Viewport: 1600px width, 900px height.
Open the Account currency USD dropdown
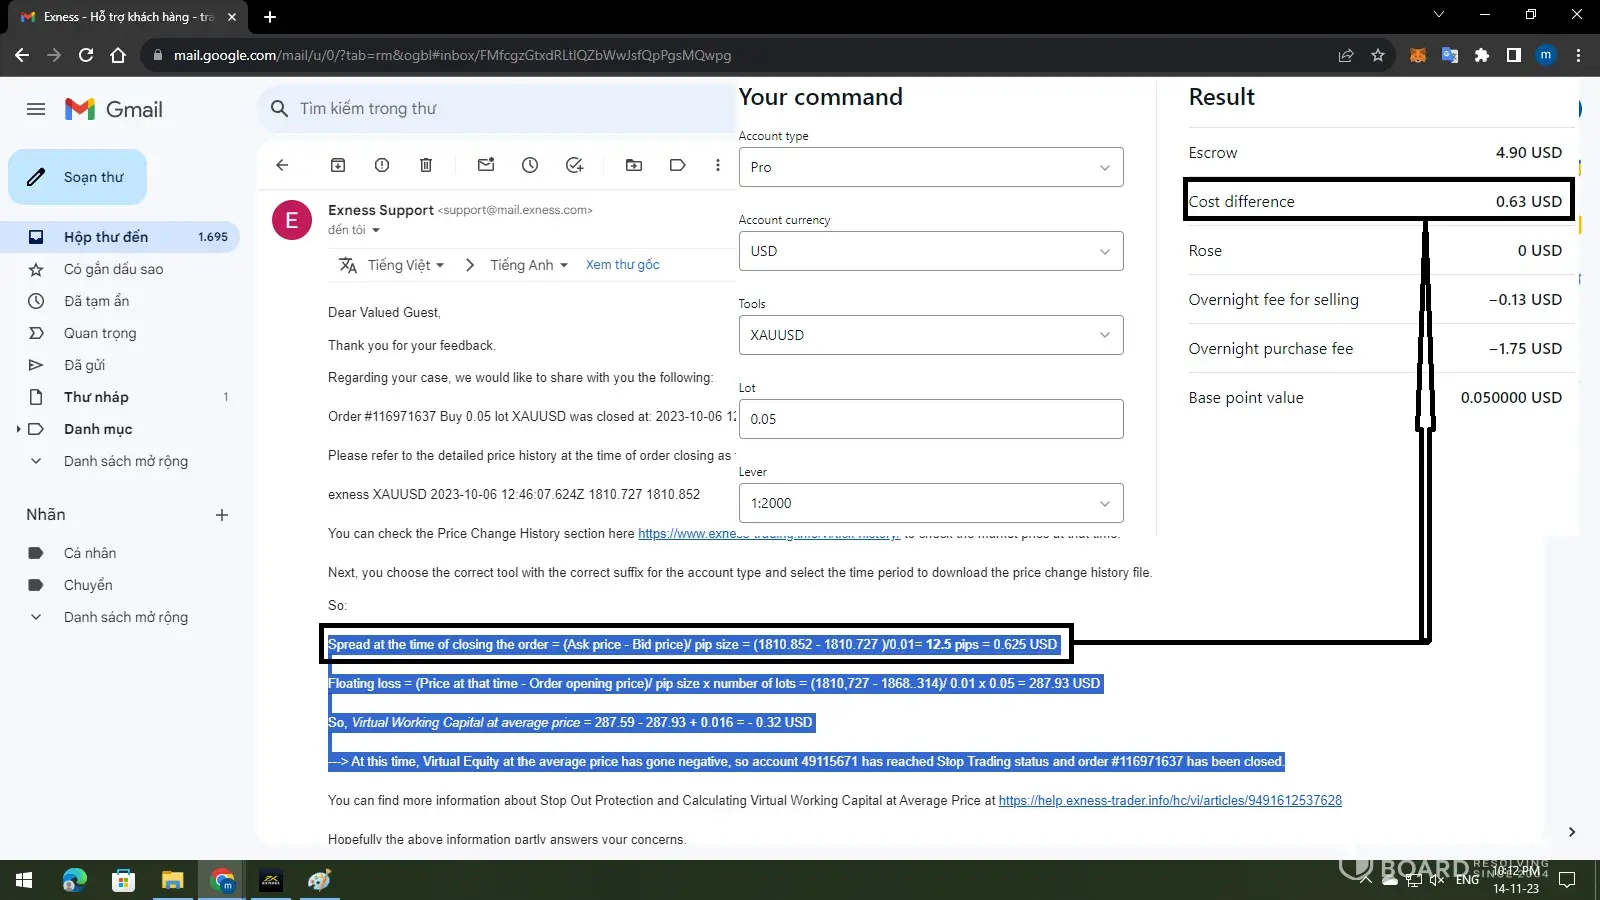tap(930, 251)
